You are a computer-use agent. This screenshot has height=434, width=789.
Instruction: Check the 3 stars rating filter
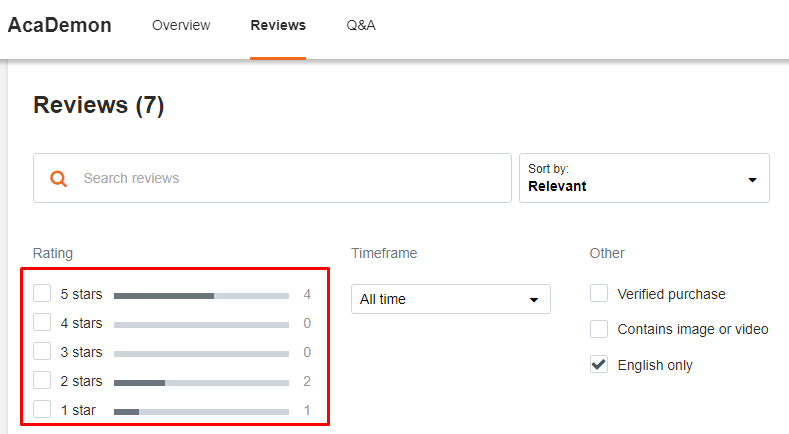[x=42, y=351]
